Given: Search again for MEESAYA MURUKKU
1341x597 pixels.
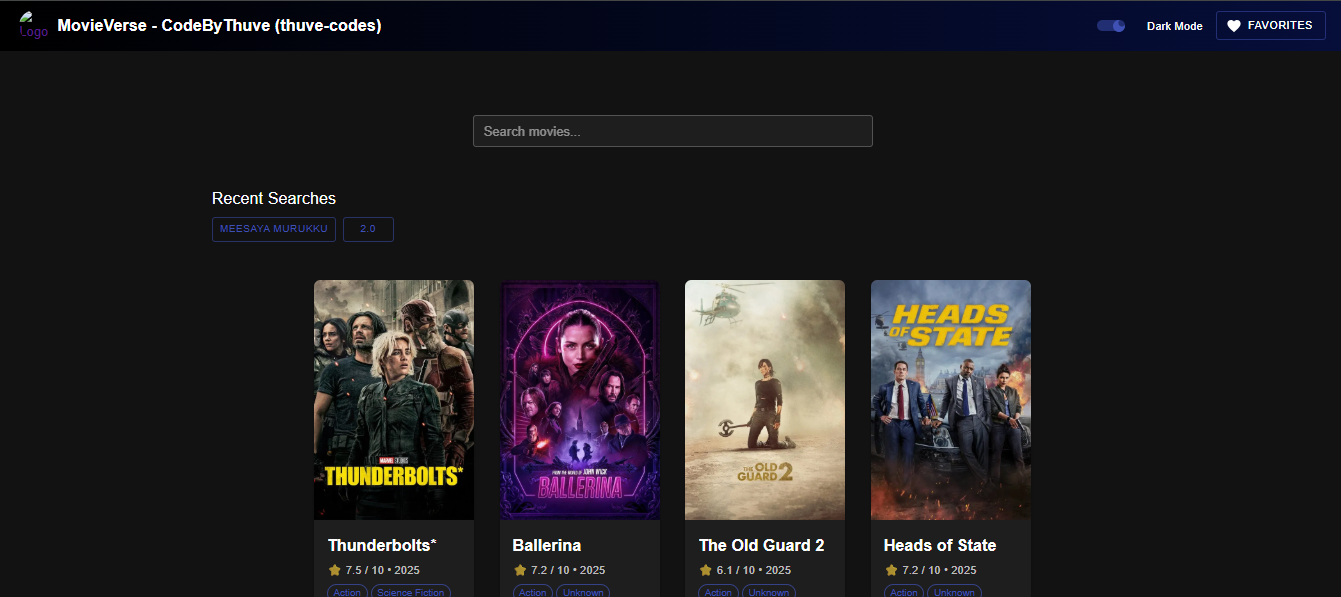Looking at the screenshot, I should (273, 229).
